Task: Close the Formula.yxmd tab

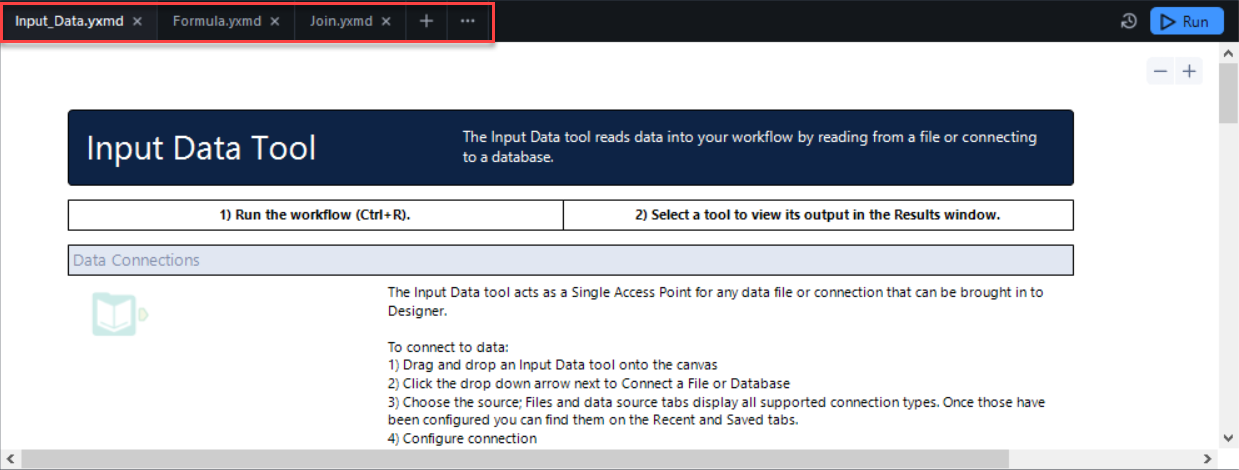Action: coord(276,21)
